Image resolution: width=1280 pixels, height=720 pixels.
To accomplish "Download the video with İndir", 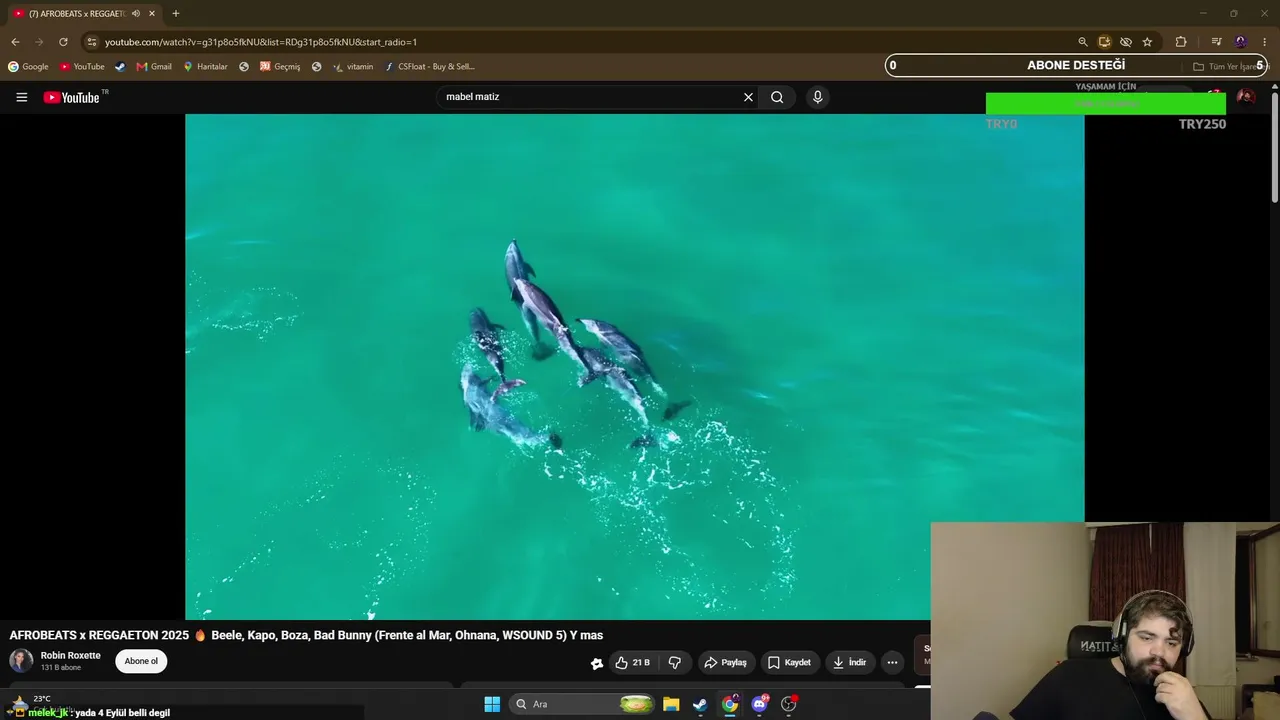I will [849, 662].
